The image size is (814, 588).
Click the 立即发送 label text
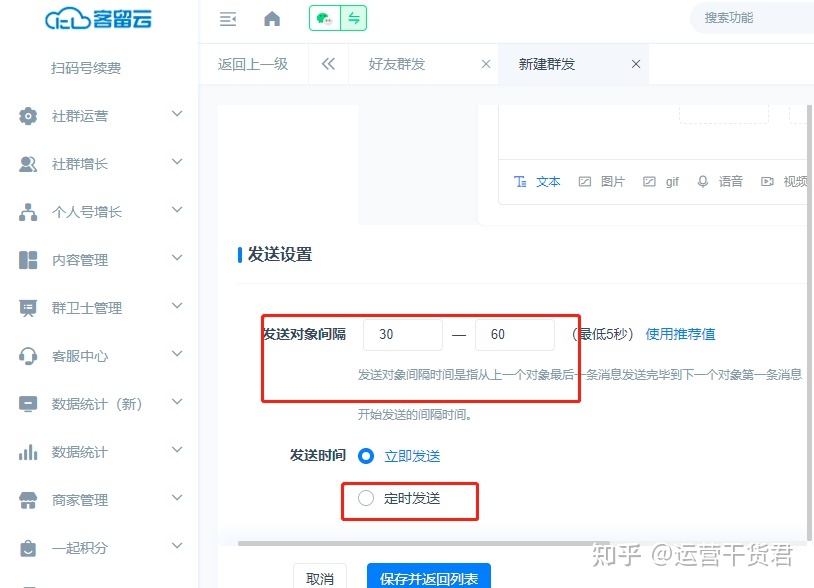(x=412, y=456)
